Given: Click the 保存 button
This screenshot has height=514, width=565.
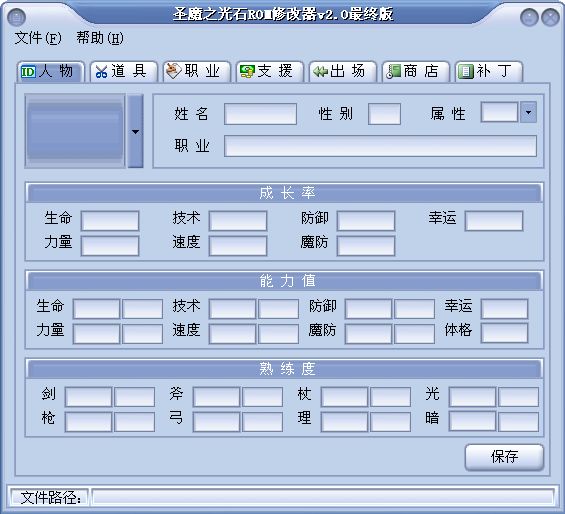Looking at the screenshot, I should [504, 457].
